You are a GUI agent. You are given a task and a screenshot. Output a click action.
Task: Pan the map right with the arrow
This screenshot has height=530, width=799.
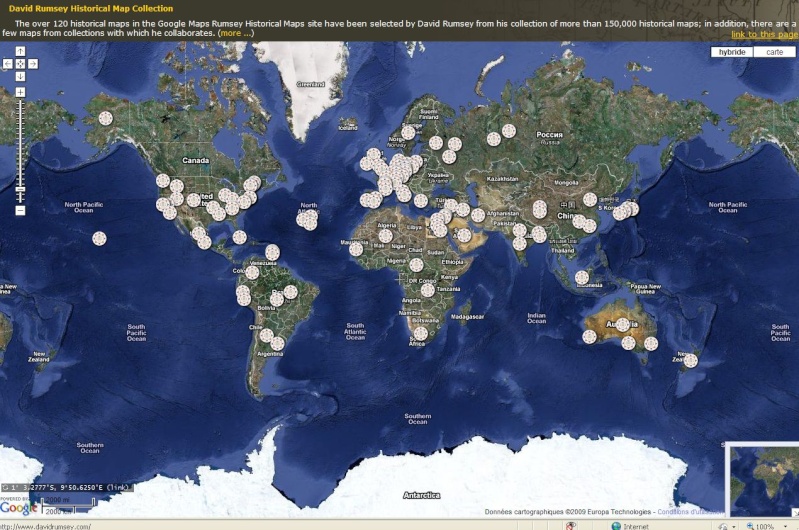click(x=33, y=64)
